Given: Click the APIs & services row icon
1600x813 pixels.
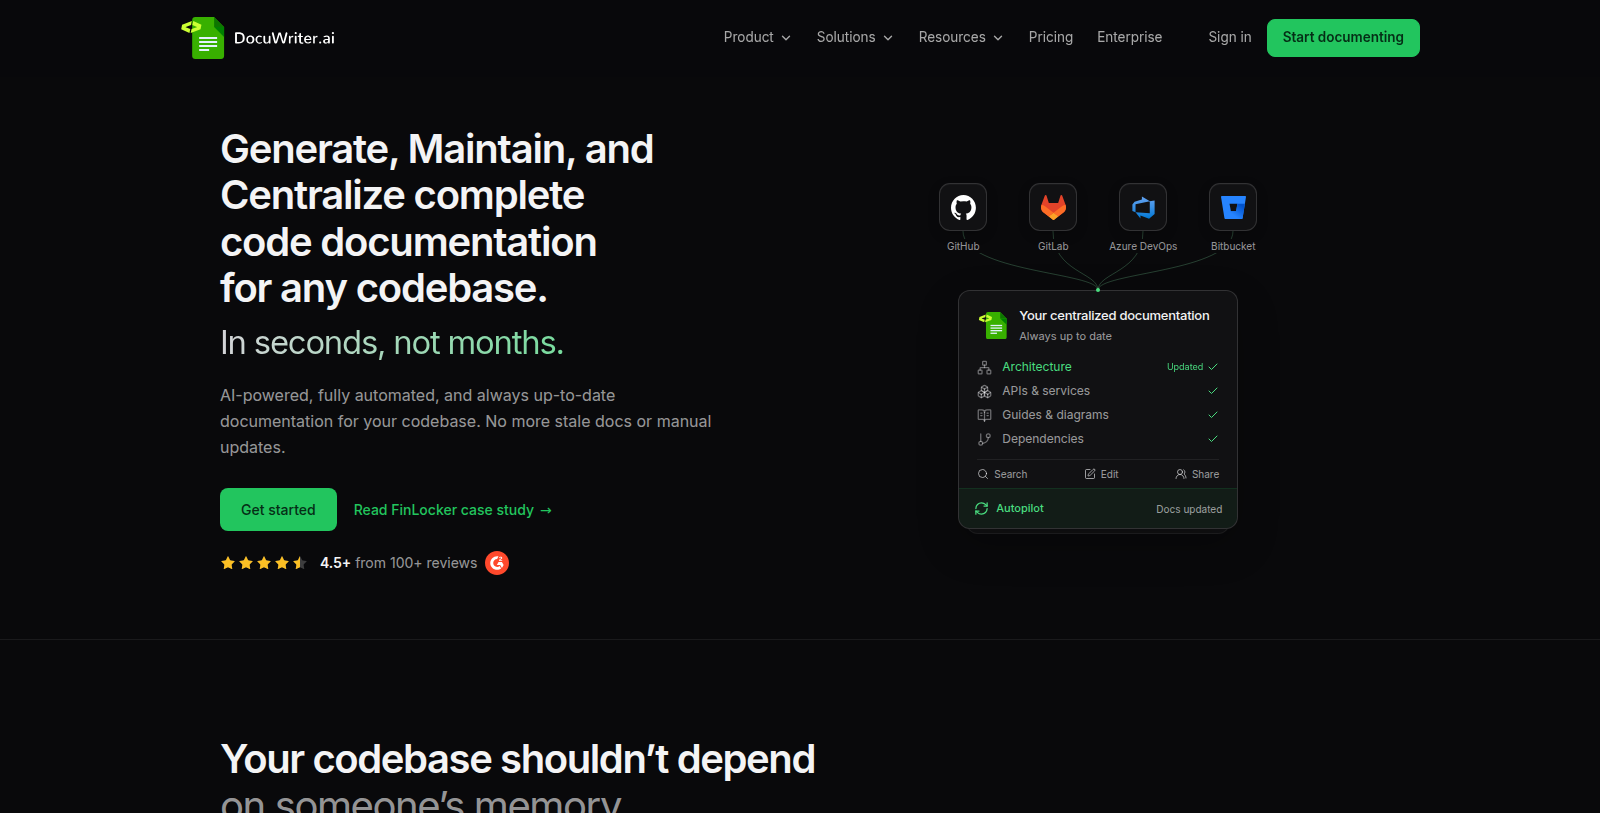Looking at the screenshot, I should coord(984,391).
